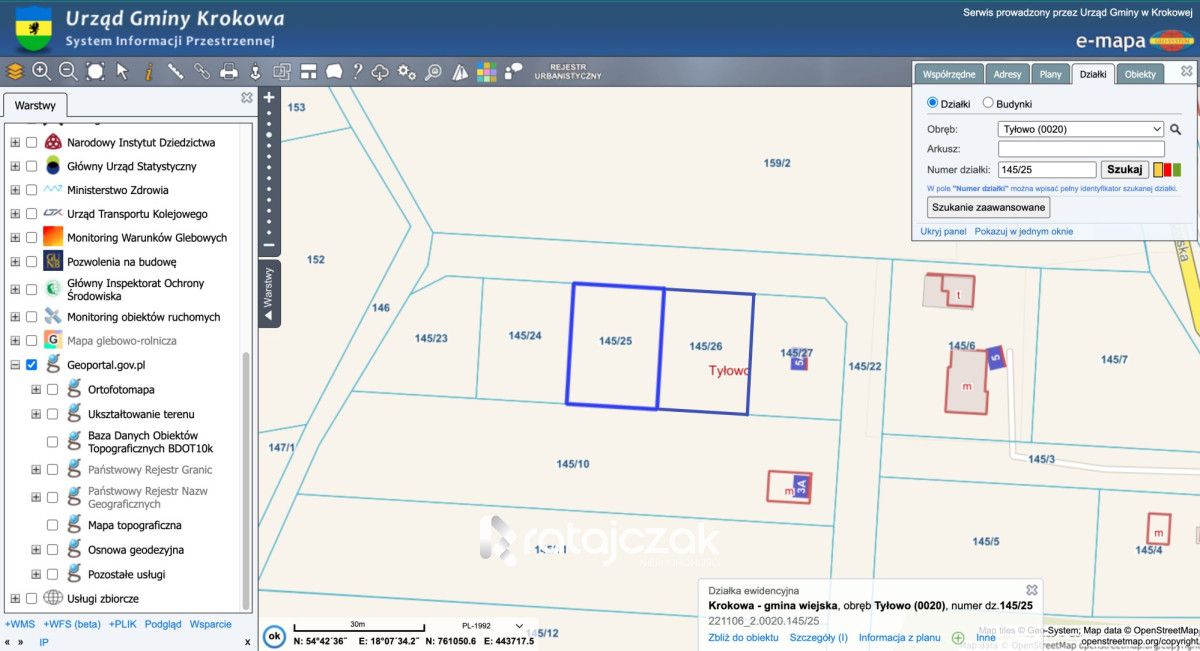Click Pokazuj w jednym oknie link
This screenshot has width=1200, height=651.
tap(1024, 231)
